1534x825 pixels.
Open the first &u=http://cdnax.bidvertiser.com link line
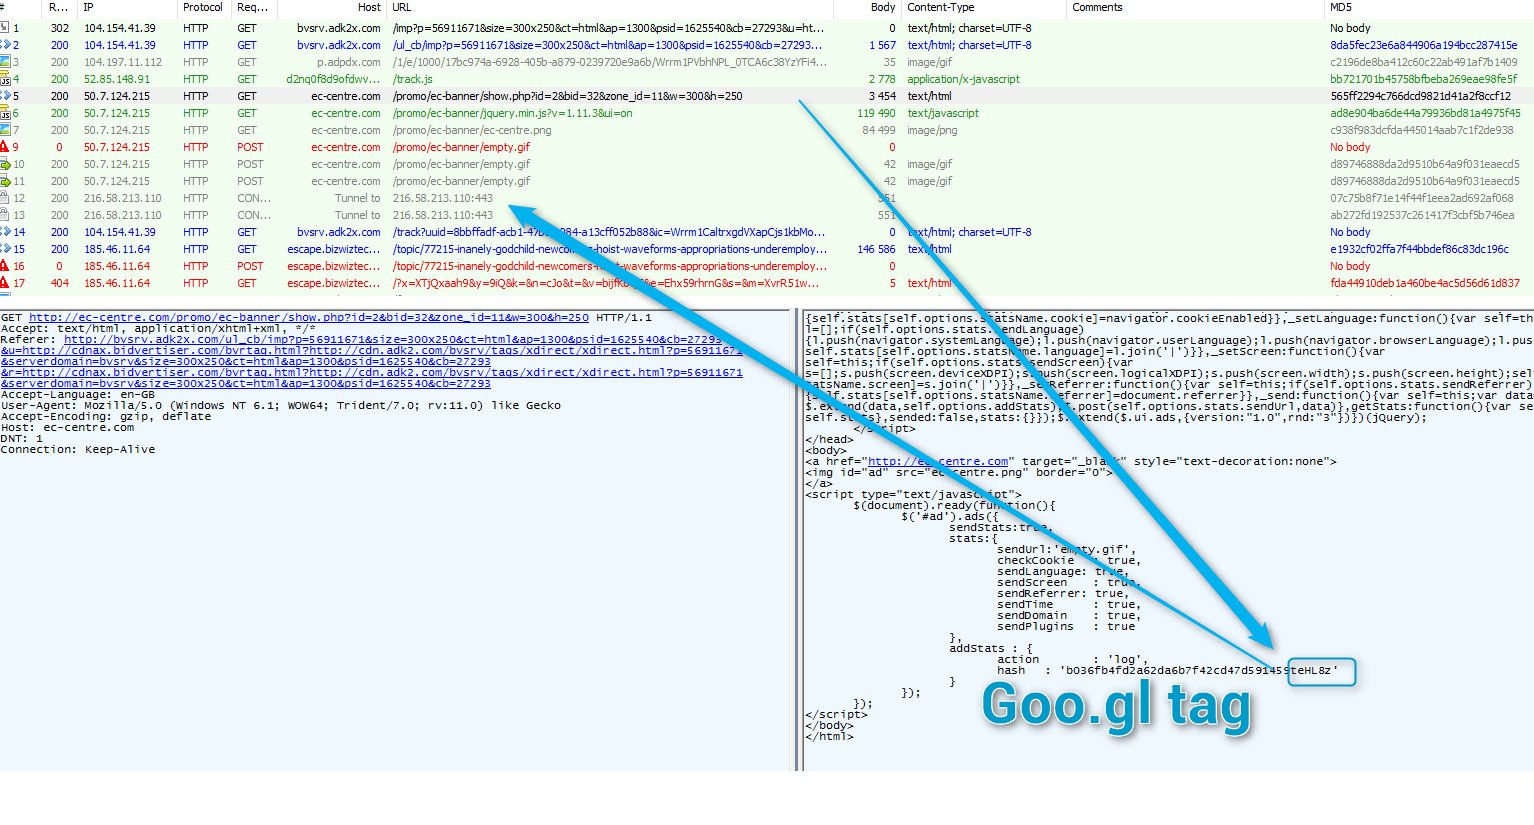pyautogui.click(x=371, y=350)
